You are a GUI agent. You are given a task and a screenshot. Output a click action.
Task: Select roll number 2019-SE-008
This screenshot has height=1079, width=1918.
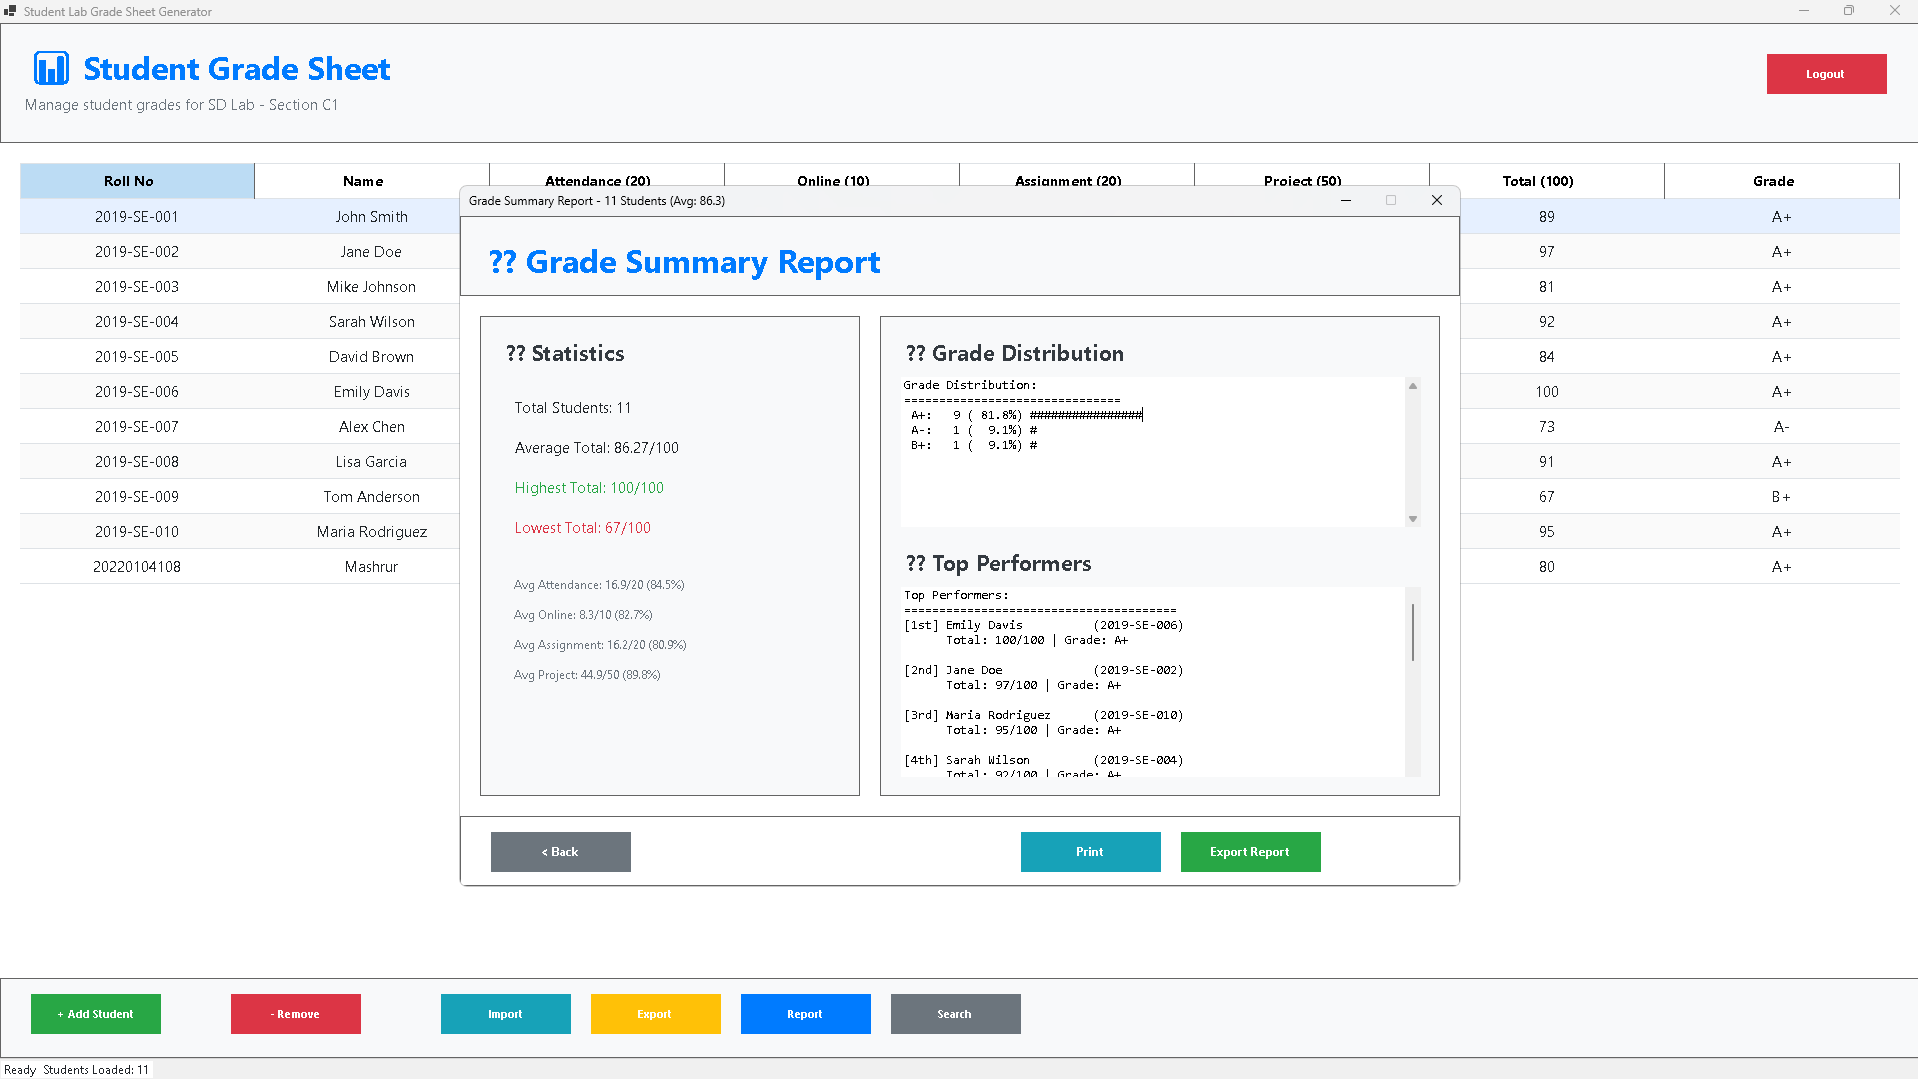click(137, 461)
